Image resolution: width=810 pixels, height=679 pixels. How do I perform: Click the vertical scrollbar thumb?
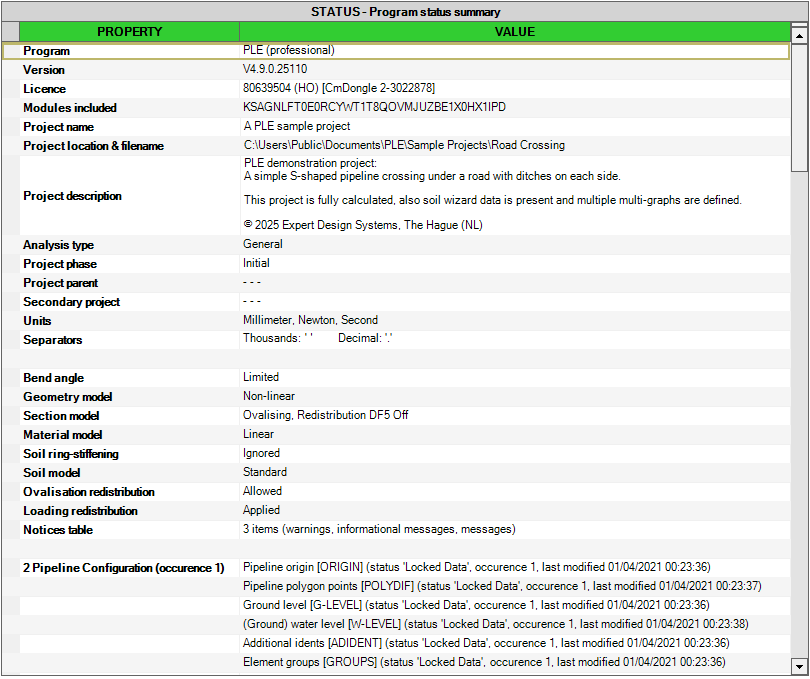click(x=799, y=107)
